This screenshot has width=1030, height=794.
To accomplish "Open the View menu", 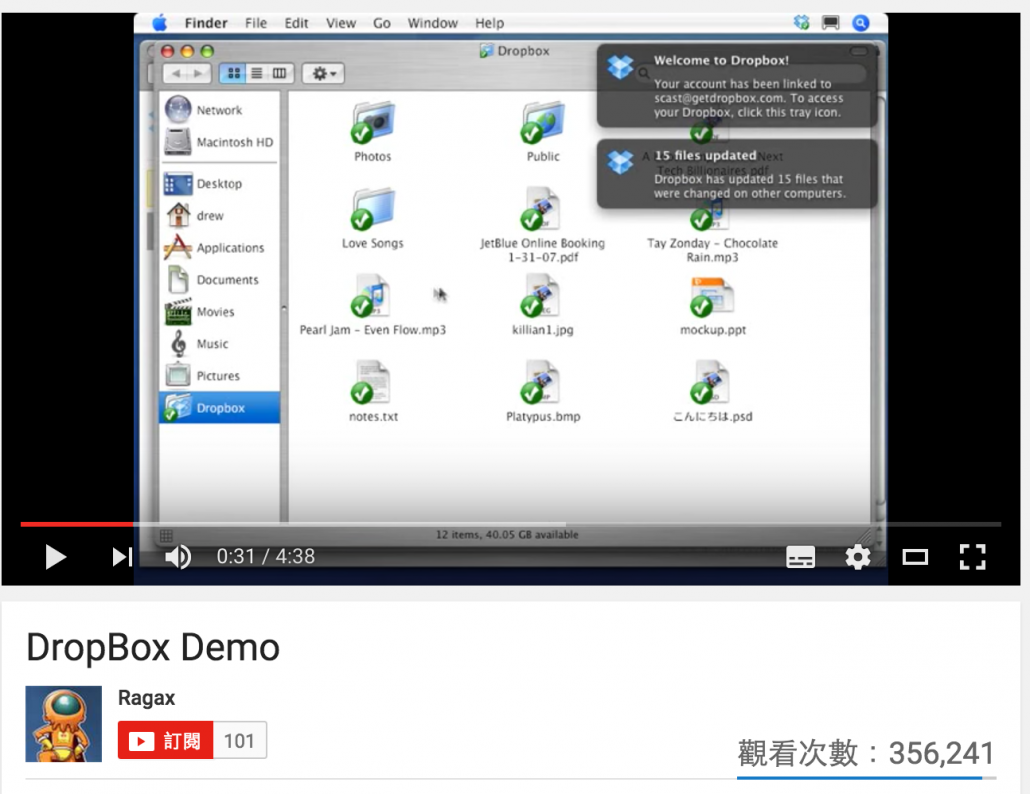I will 341,23.
